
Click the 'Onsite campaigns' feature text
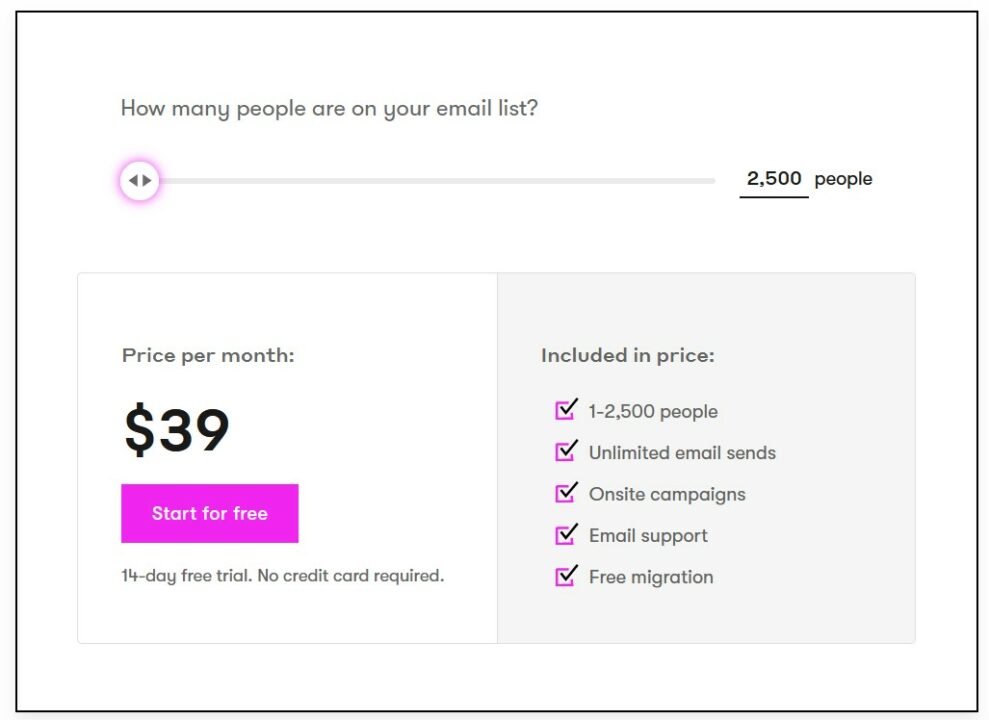[667, 494]
